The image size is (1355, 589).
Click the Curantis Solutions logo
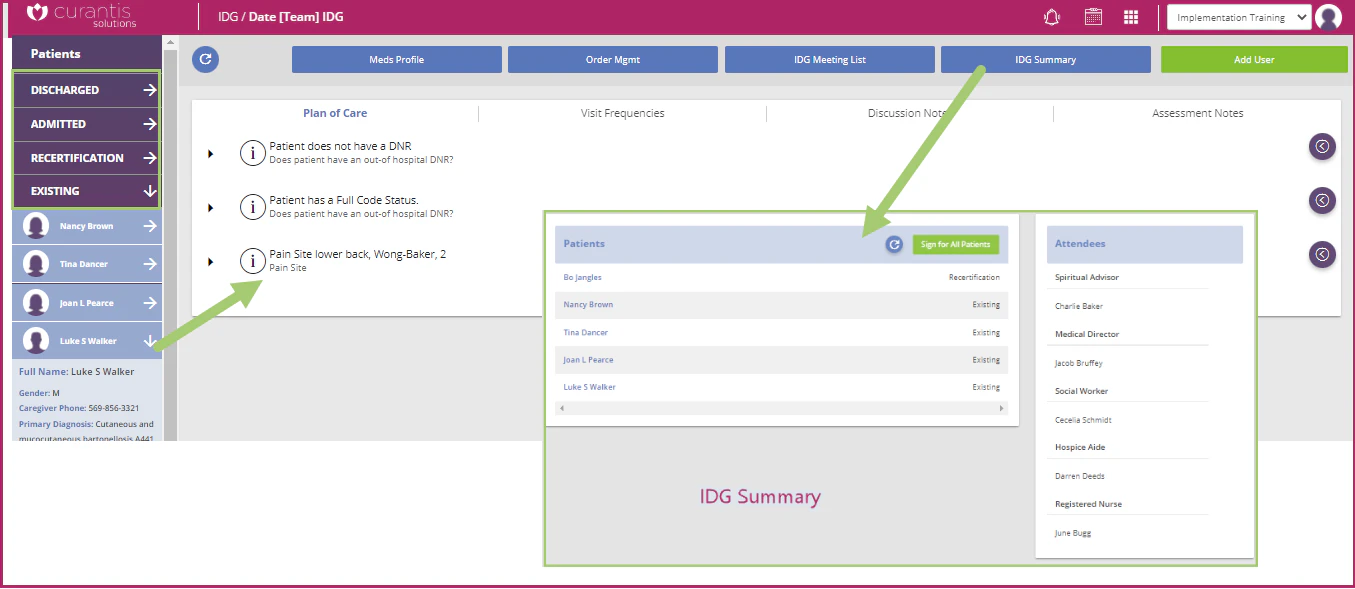tap(88, 16)
